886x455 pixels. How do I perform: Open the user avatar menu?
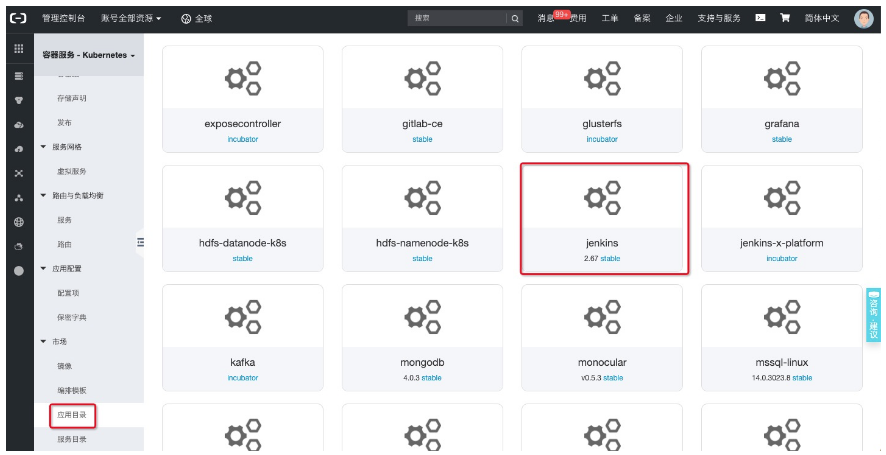pyautogui.click(x=863, y=19)
